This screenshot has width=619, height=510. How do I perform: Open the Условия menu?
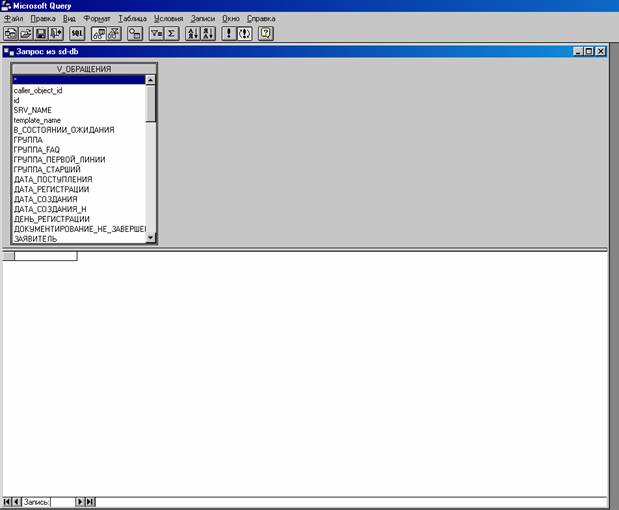[168, 18]
